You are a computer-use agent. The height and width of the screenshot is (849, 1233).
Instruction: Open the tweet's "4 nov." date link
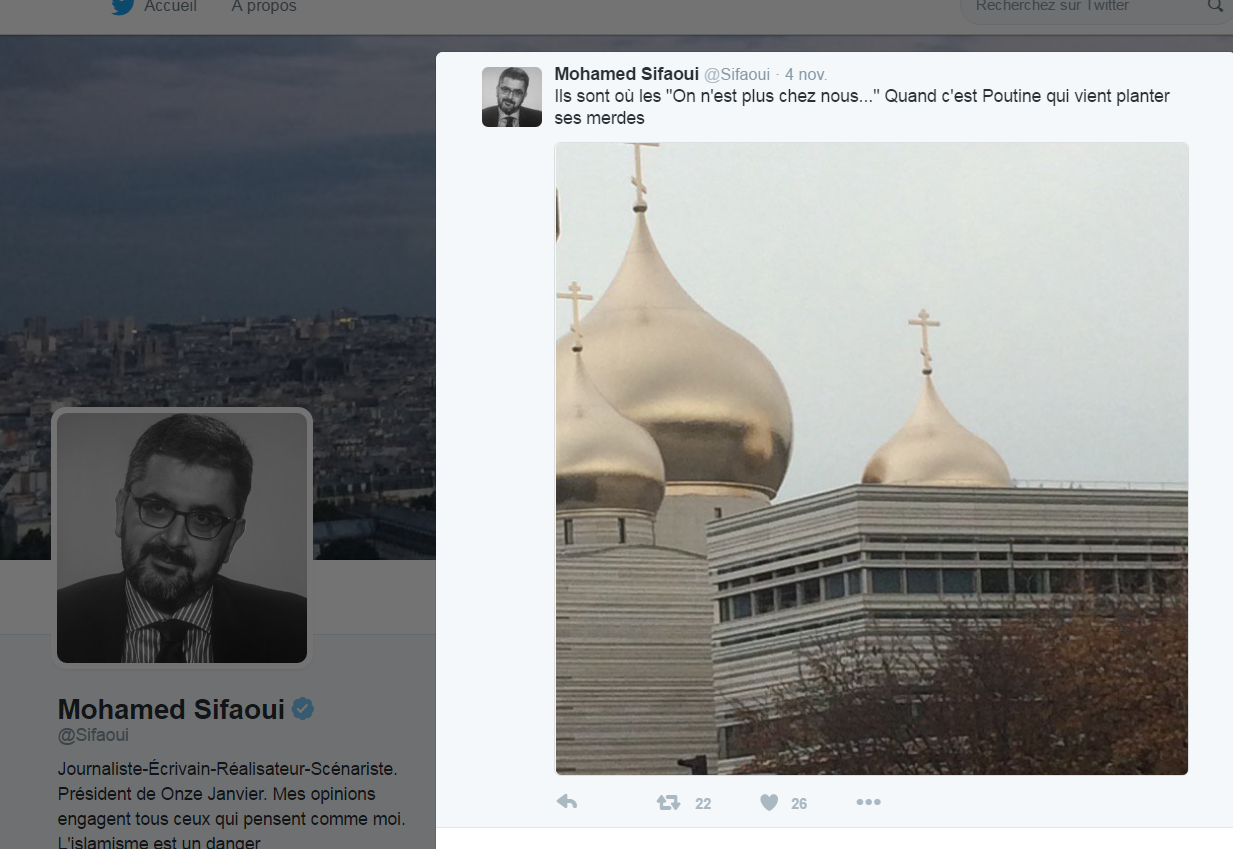coord(806,75)
